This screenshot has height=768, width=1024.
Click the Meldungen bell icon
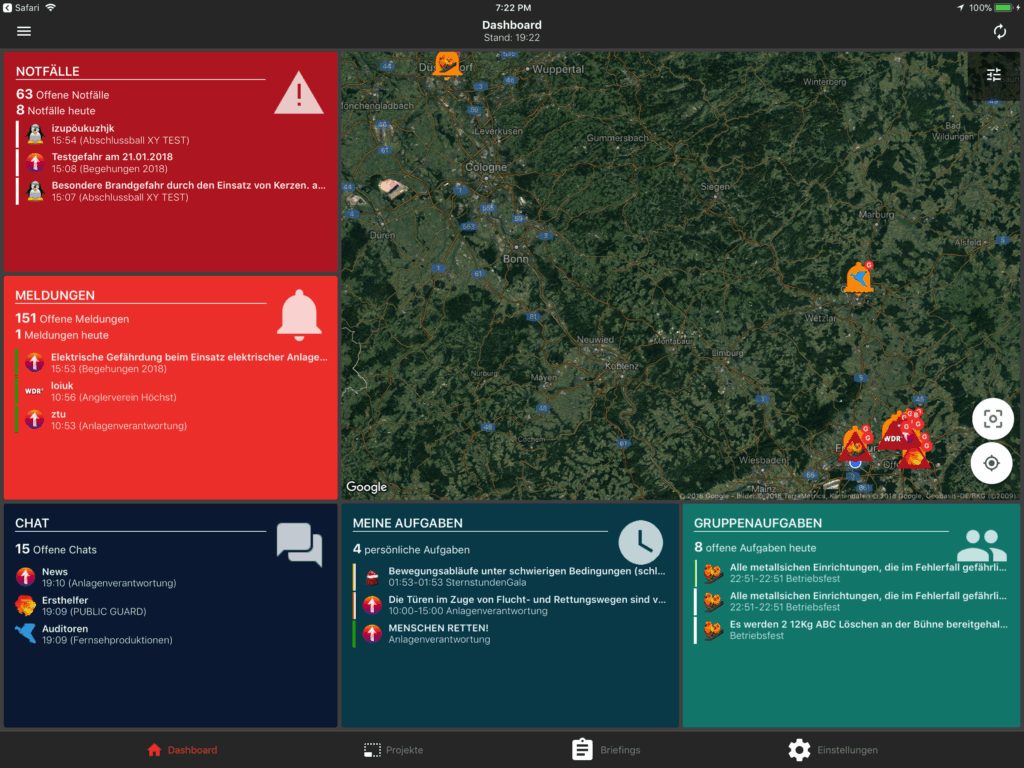[299, 316]
